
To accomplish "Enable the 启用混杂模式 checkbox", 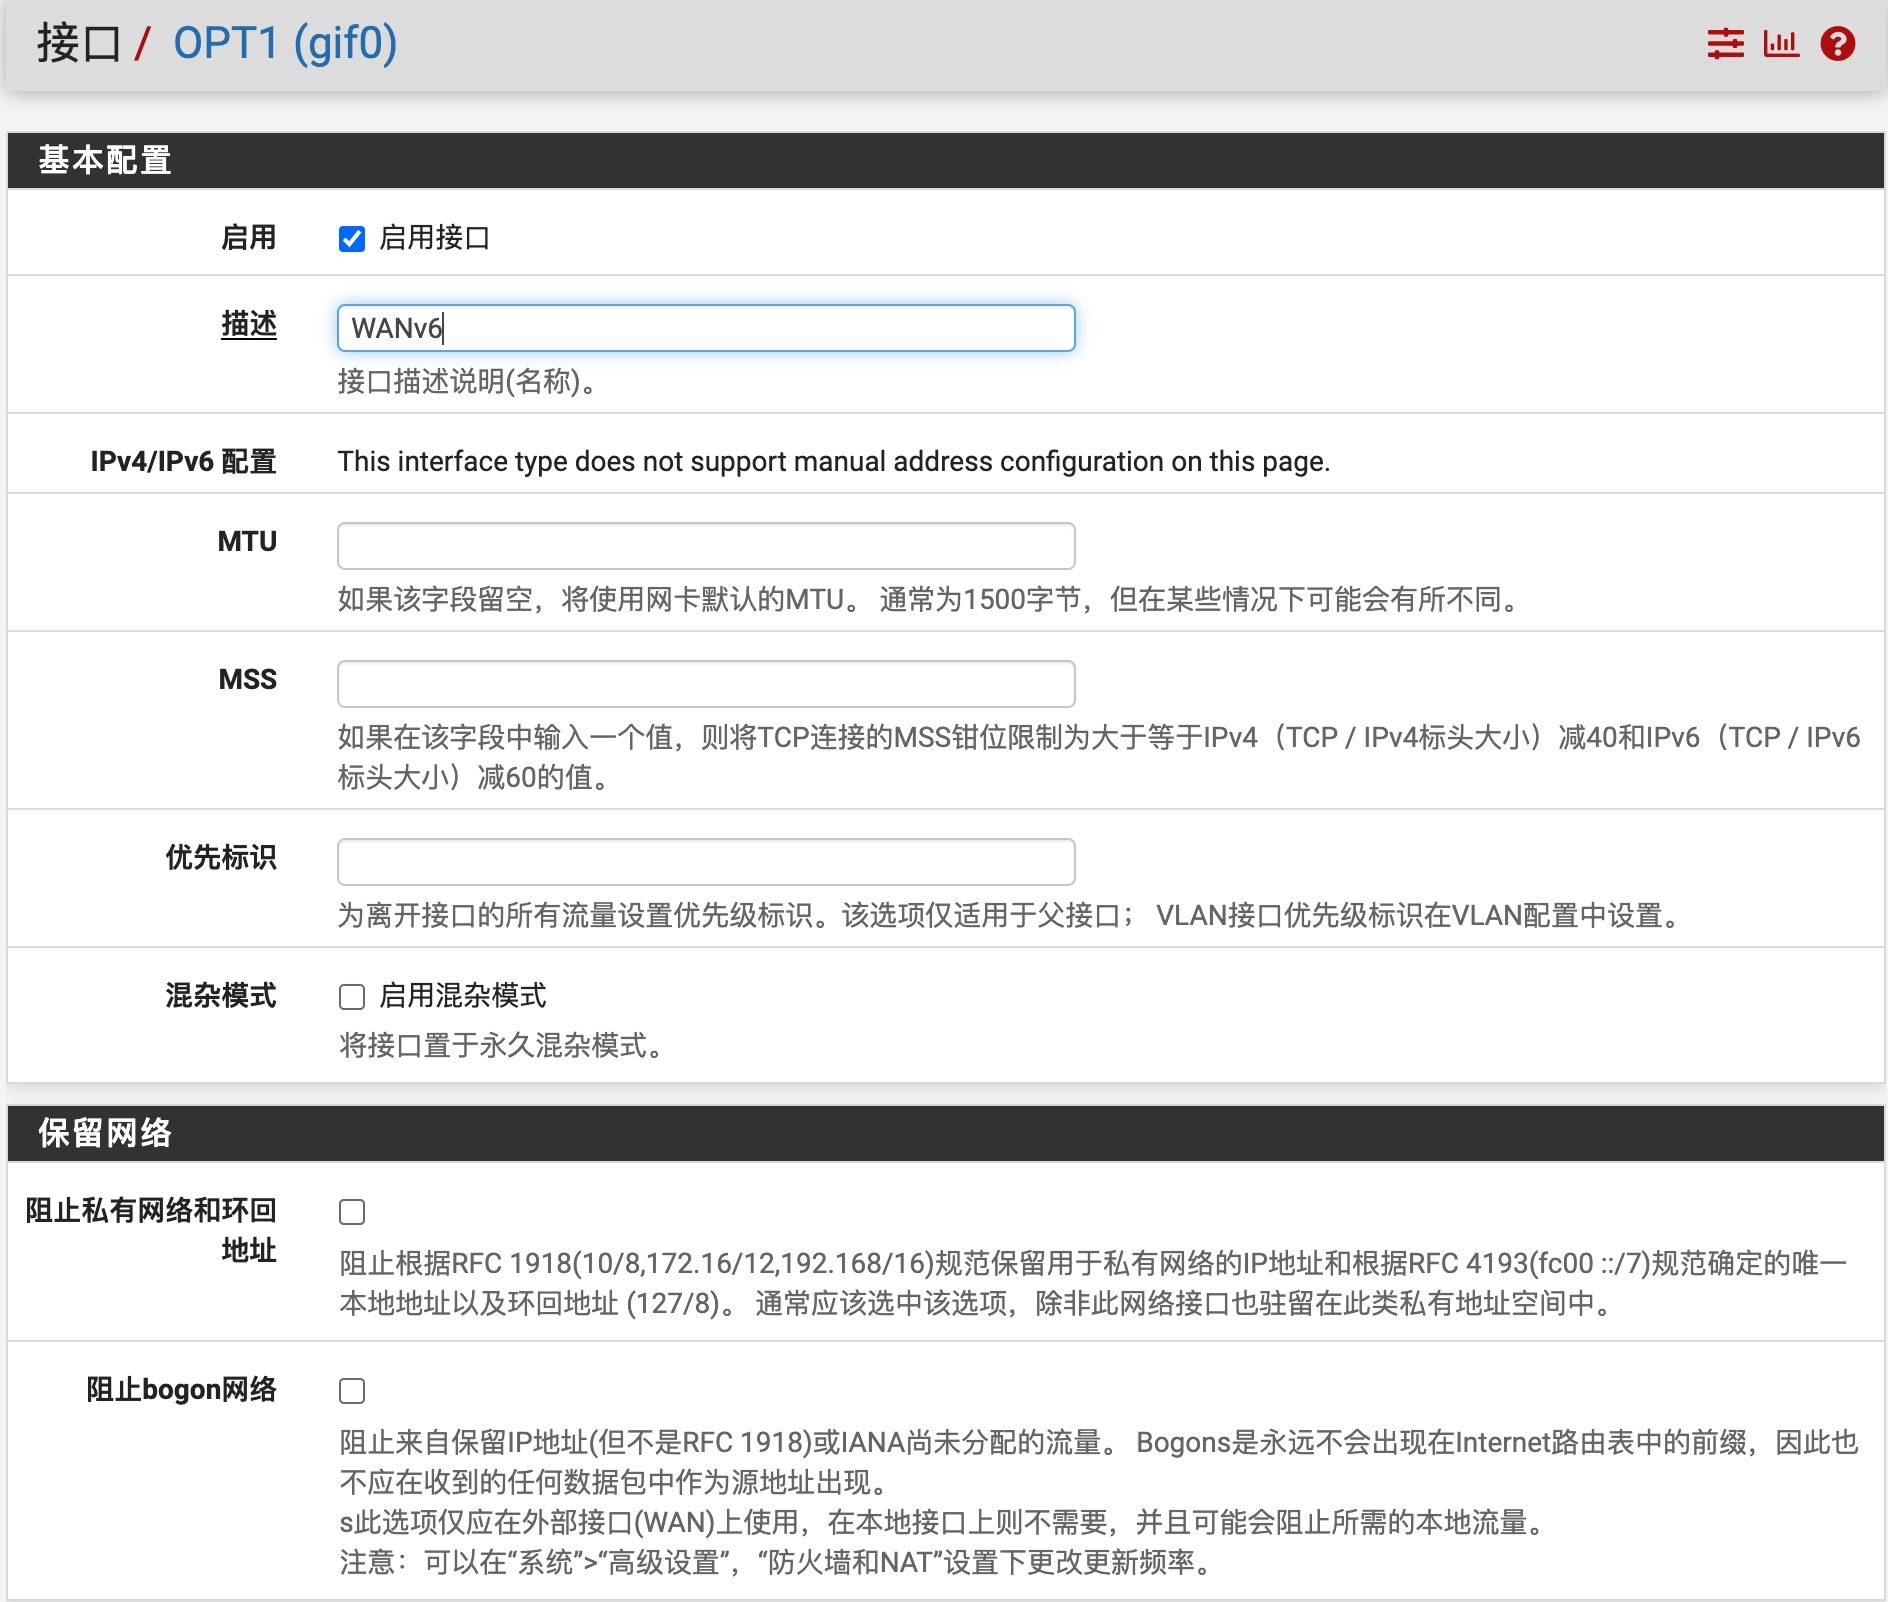I will (352, 997).
